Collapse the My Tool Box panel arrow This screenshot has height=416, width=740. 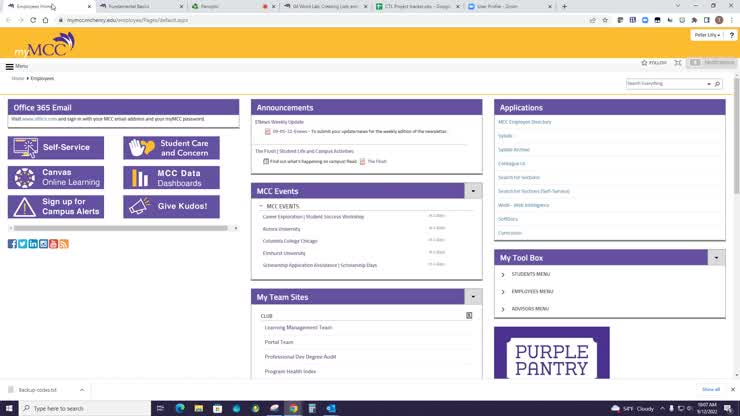tap(716, 258)
